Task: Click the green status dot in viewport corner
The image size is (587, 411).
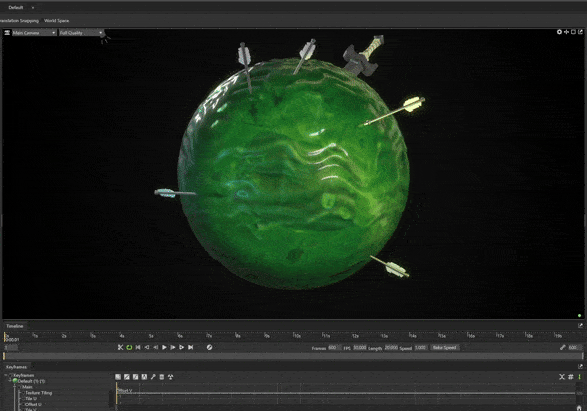Action: (x=580, y=316)
